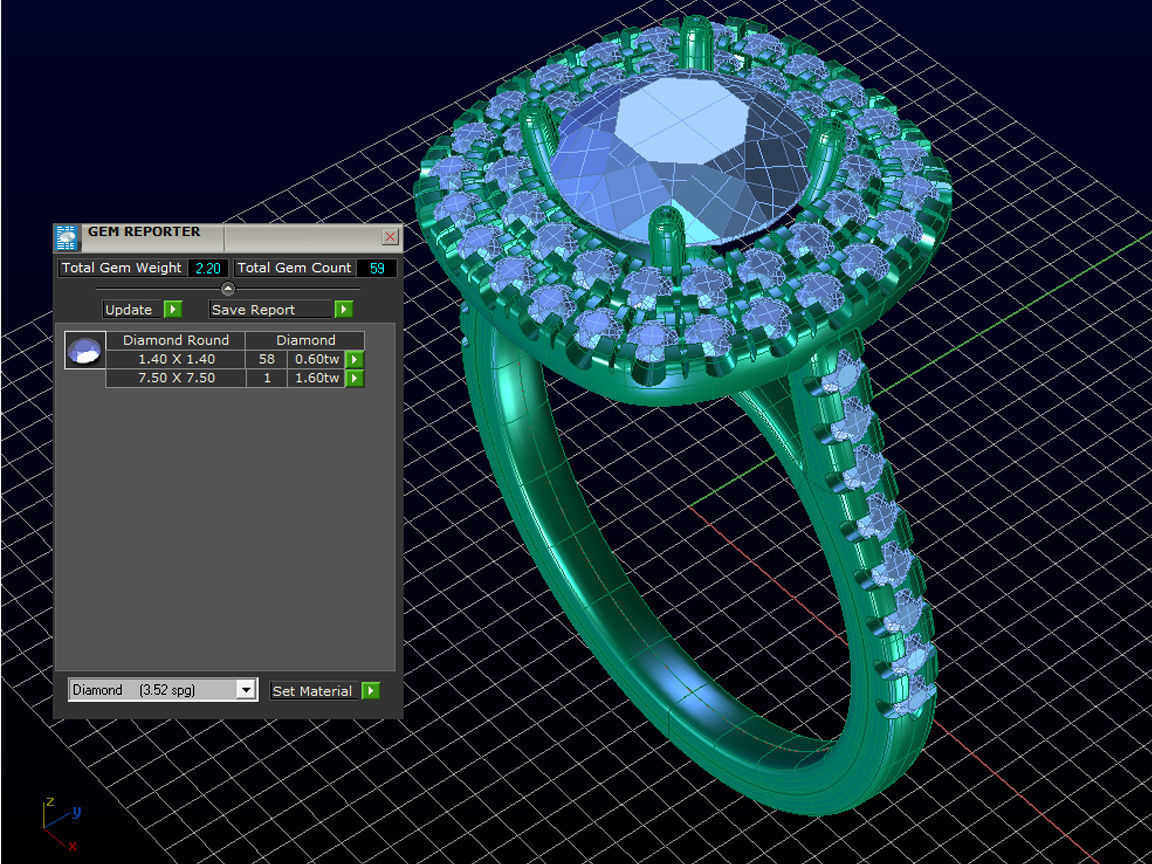Click the green arrow next to Save Report
The width and height of the screenshot is (1152, 864).
344,309
